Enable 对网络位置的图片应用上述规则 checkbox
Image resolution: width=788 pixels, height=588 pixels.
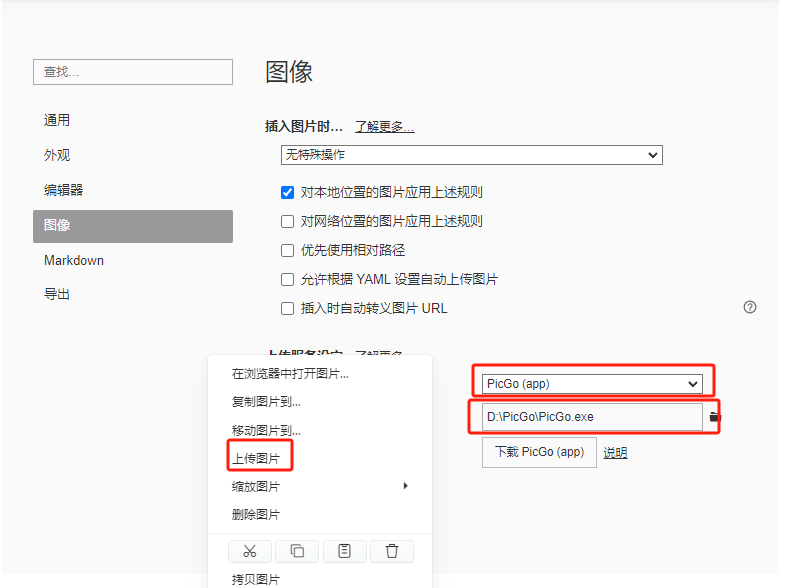click(287, 222)
